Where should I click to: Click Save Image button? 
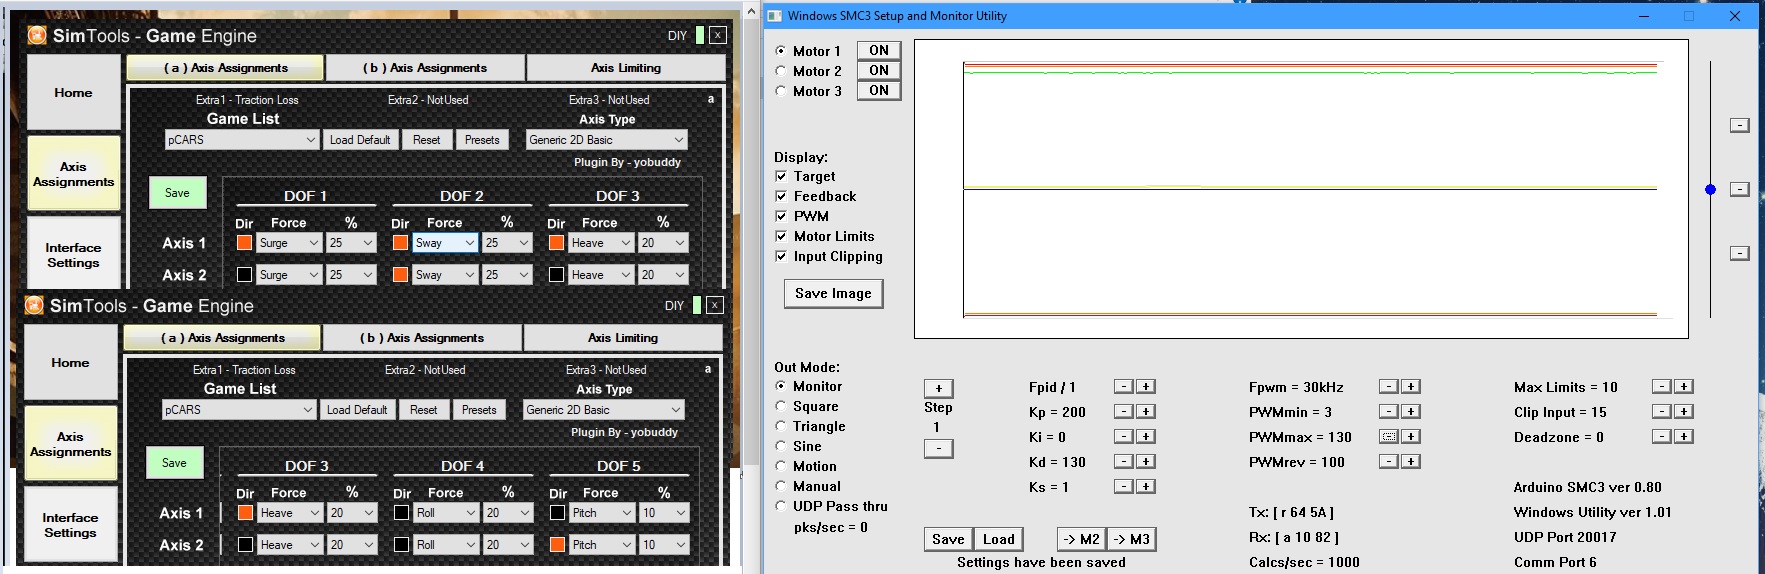[x=833, y=293]
